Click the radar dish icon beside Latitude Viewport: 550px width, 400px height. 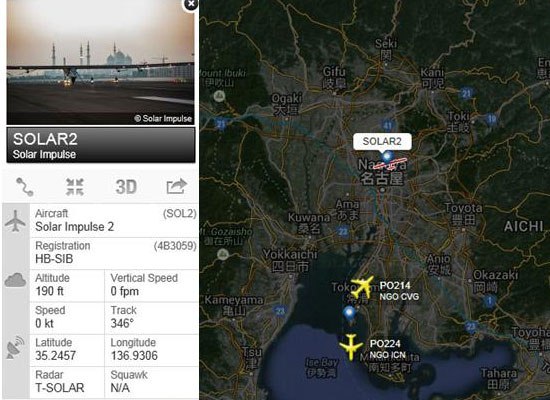point(15,347)
